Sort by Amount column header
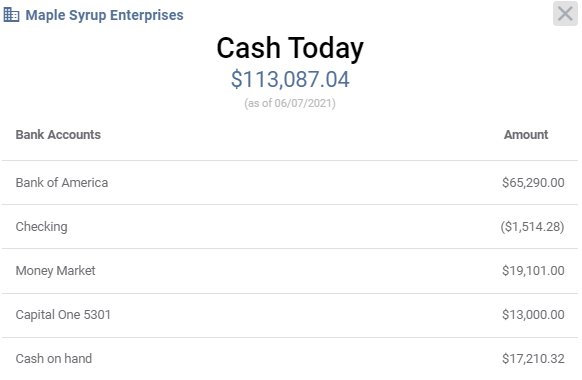The height and width of the screenshot is (380, 582). pos(526,134)
